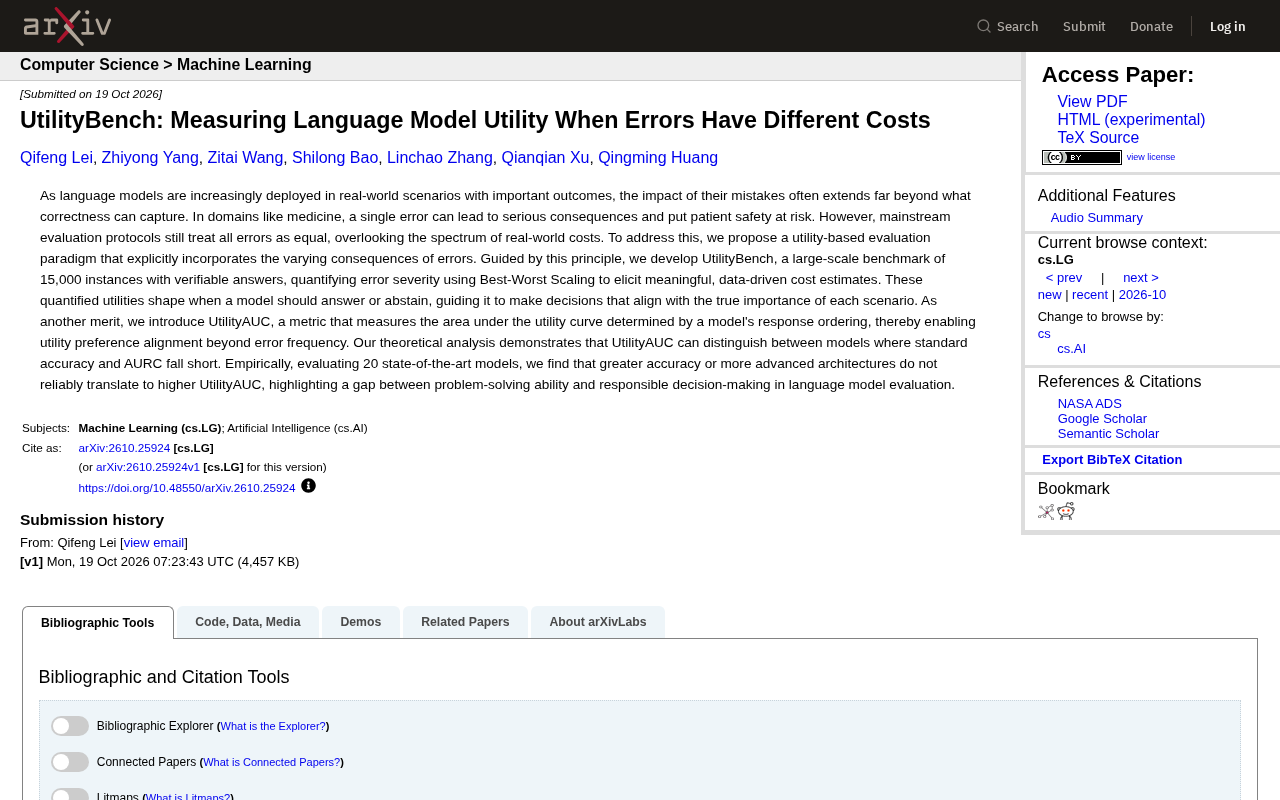
Task: Select the Demos tab
Action: pos(361,622)
